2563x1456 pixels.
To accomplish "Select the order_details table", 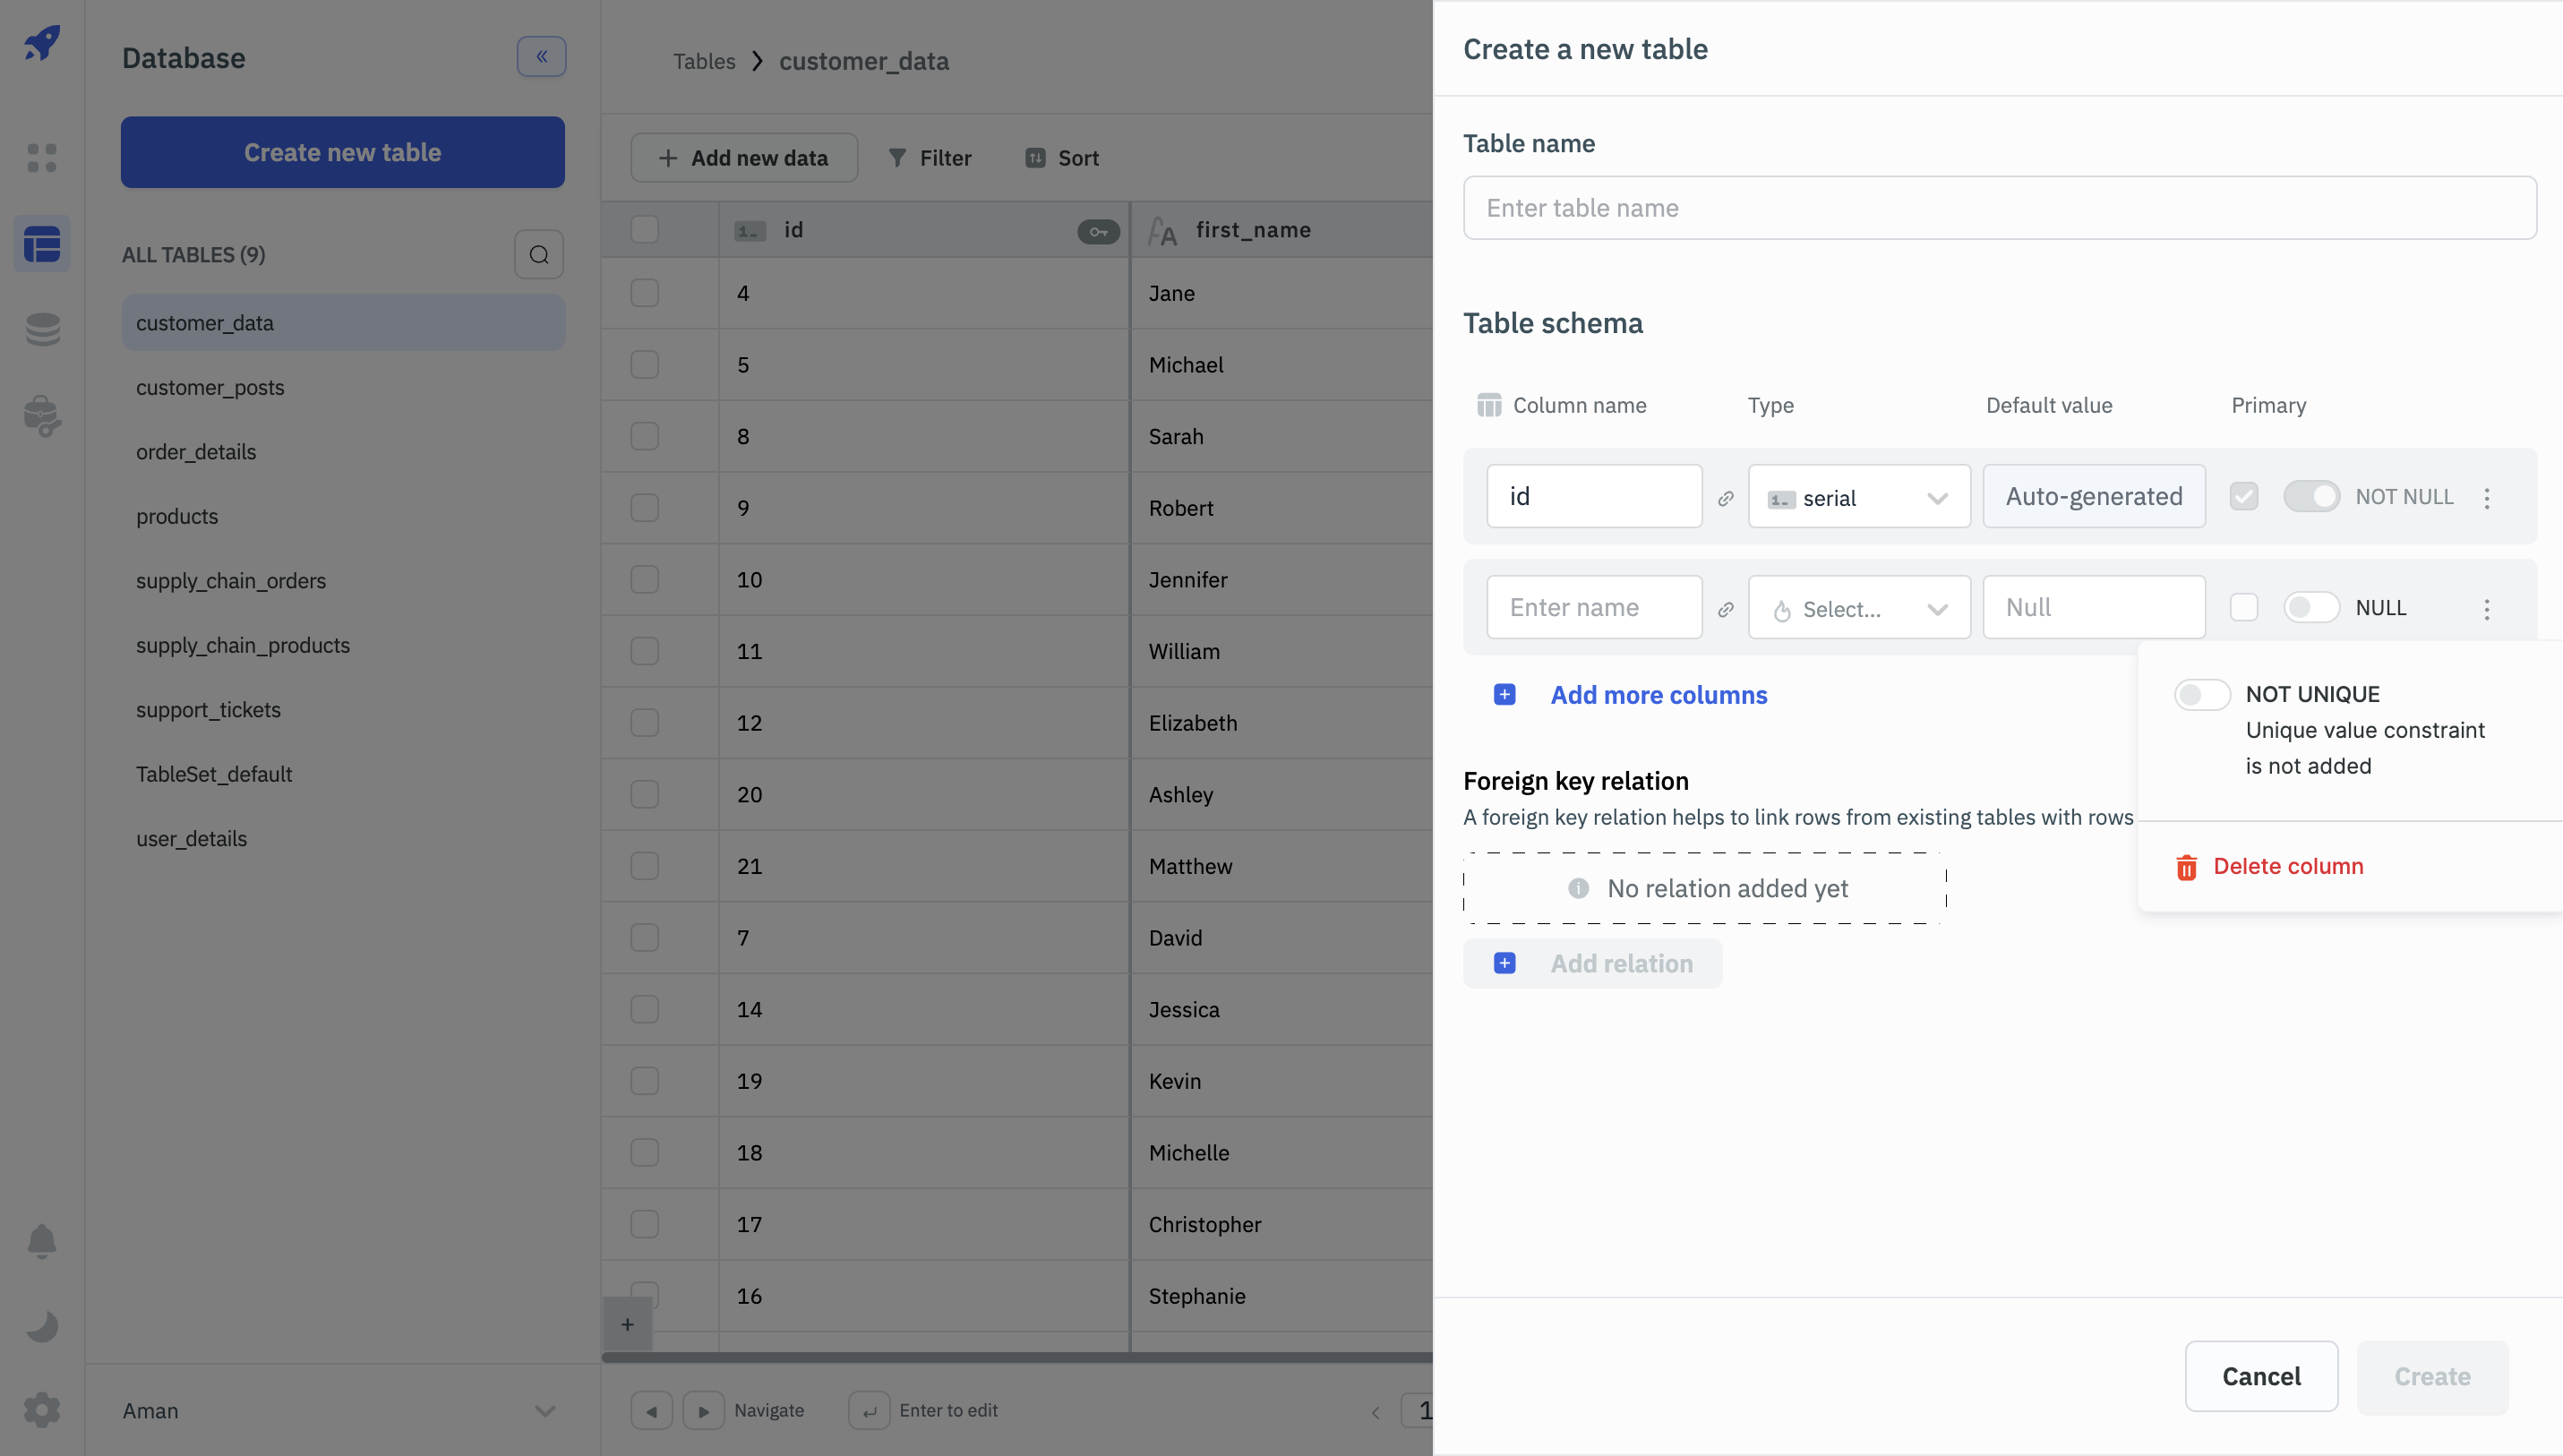I will (x=196, y=452).
